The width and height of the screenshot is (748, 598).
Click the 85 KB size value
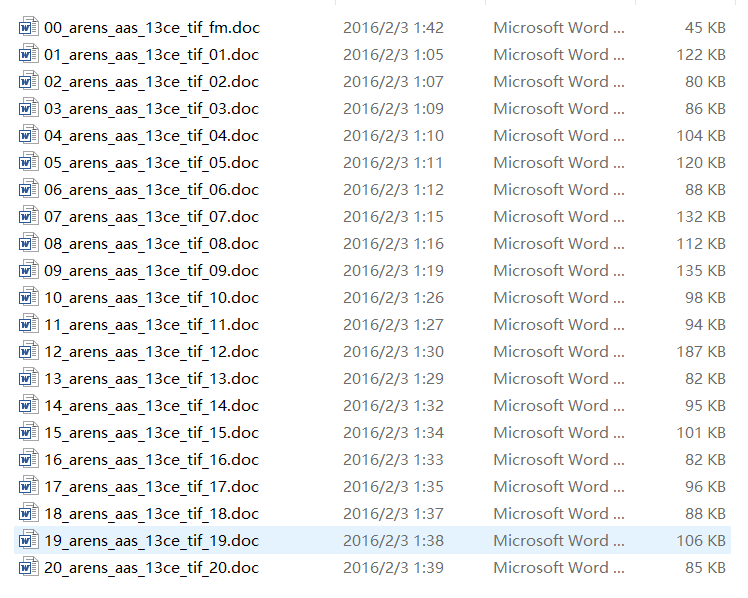(x=705, y=567)
